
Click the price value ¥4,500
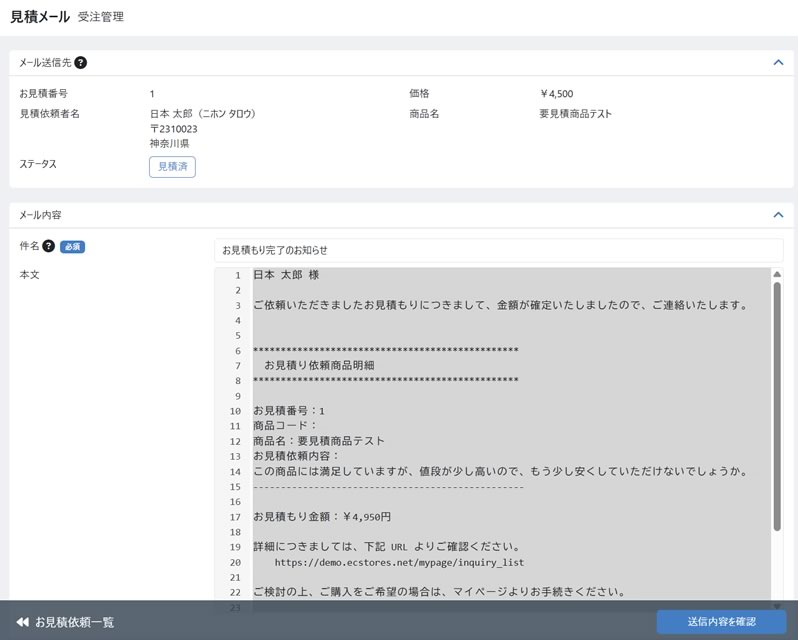(556, 94)
